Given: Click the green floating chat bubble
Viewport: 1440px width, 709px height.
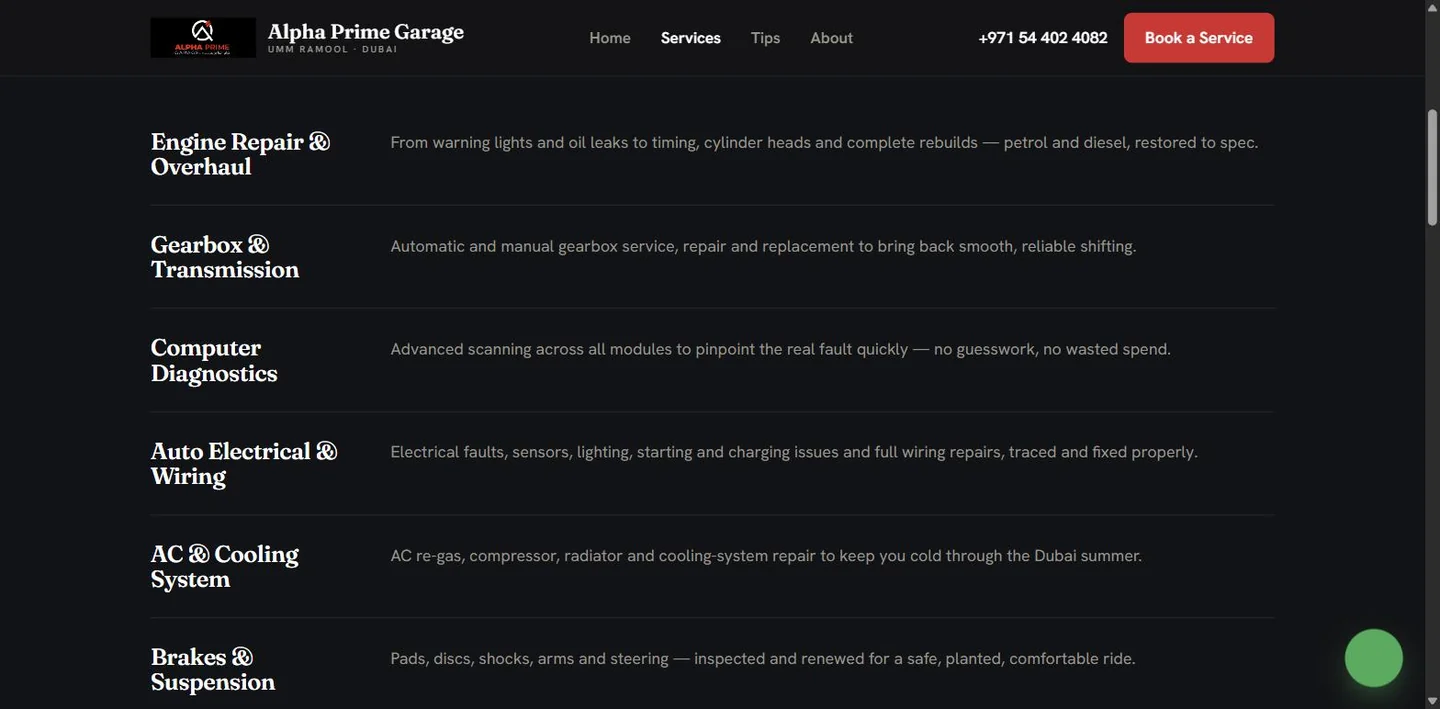Looking at the screenshot, I should click(x=1374, y=658).
